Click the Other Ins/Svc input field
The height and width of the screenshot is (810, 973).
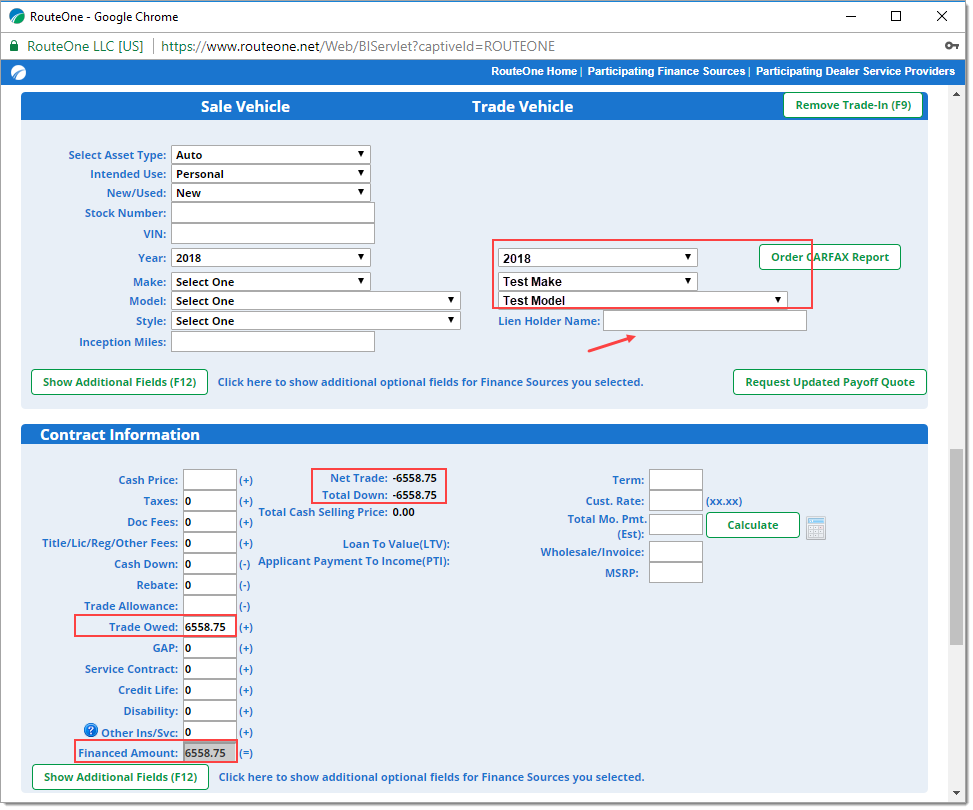[210, 732]
